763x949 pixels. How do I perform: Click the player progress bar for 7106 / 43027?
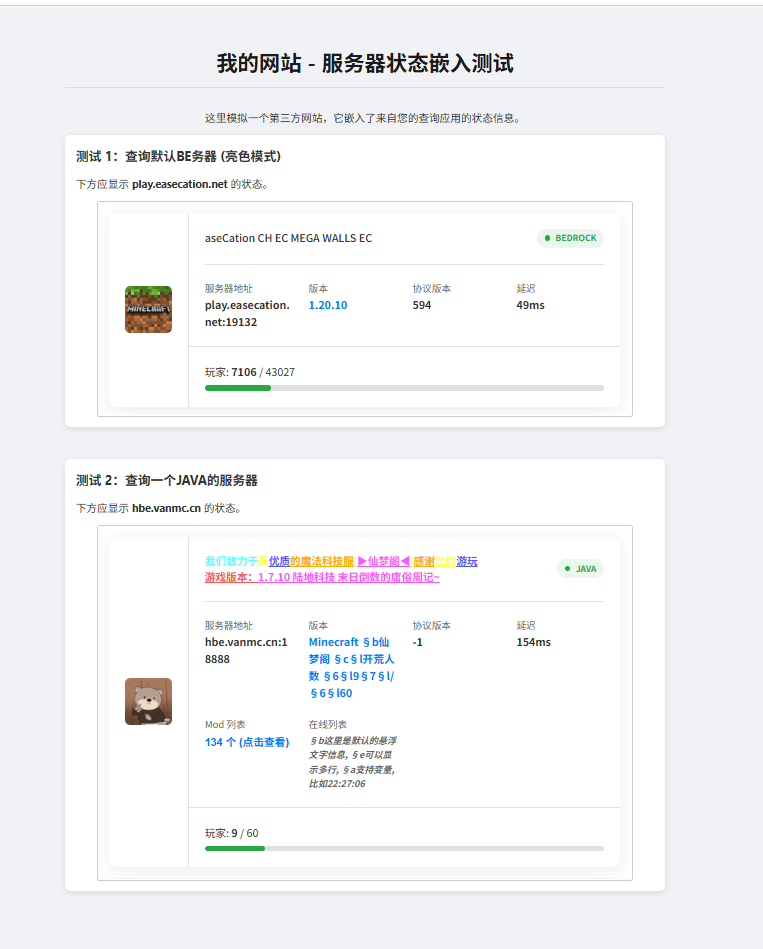(x=404, y=388)
